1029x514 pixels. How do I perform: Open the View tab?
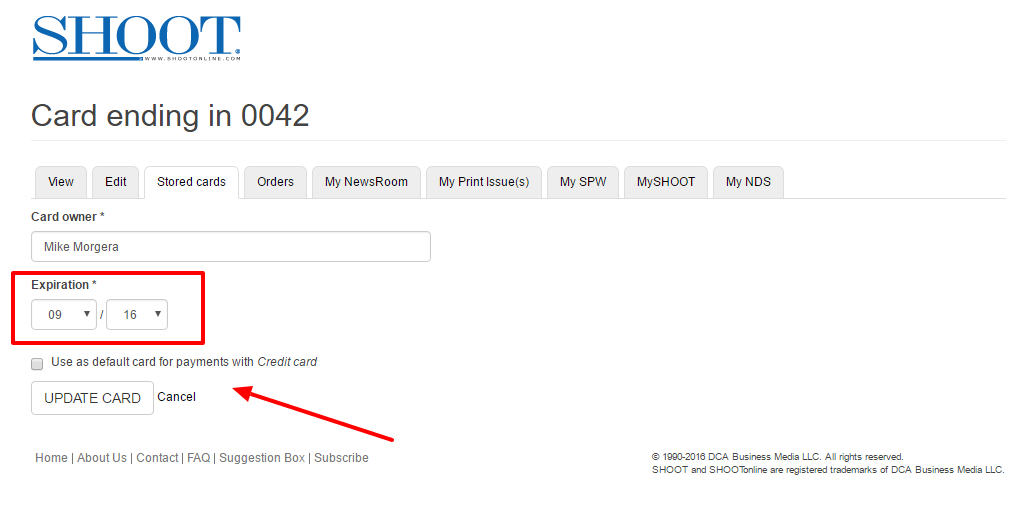(x=60, y=182)
